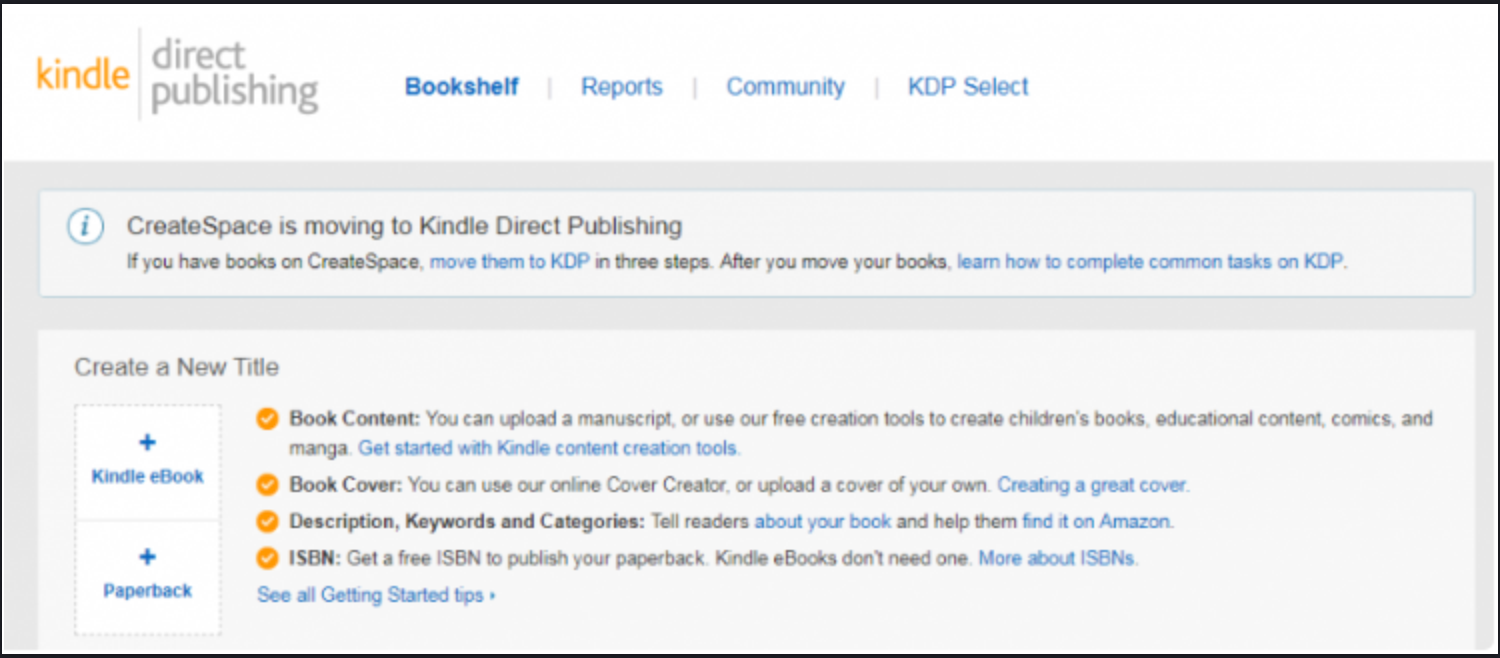Open the 'More about ISBNs' link

click(1057, 558)
